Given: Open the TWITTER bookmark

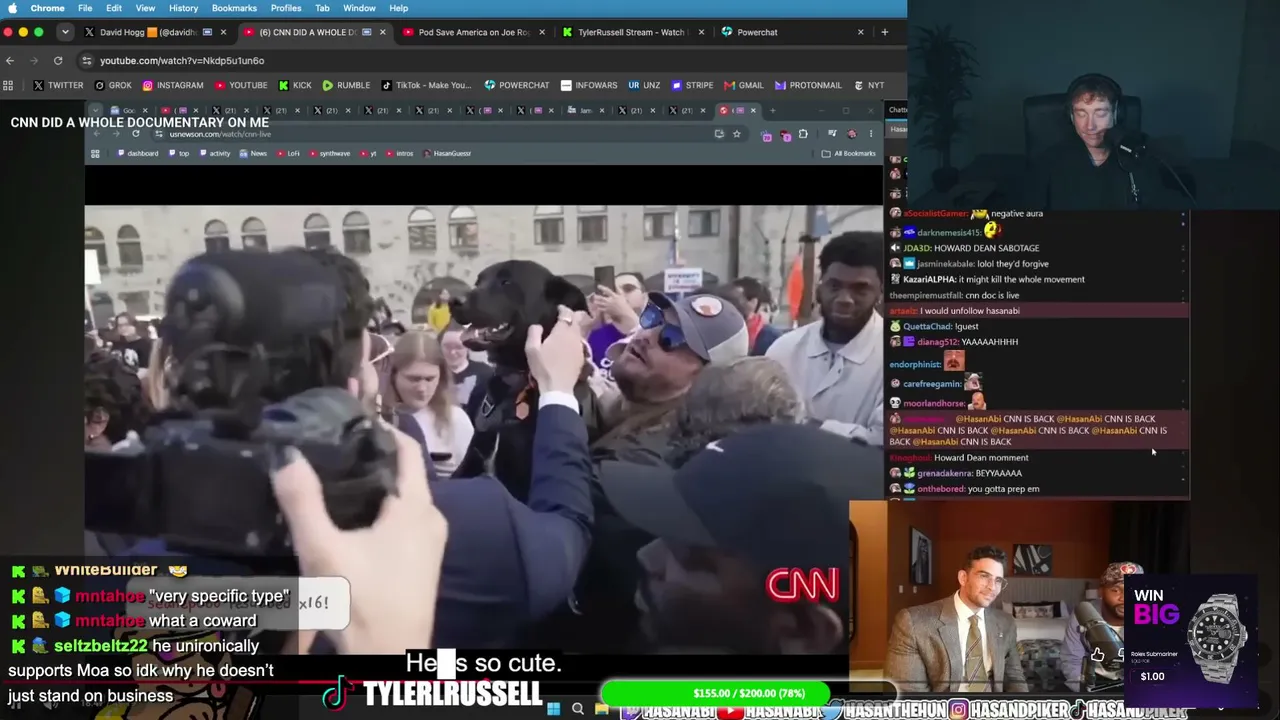Looking at the screenshot, I should 58,85.
